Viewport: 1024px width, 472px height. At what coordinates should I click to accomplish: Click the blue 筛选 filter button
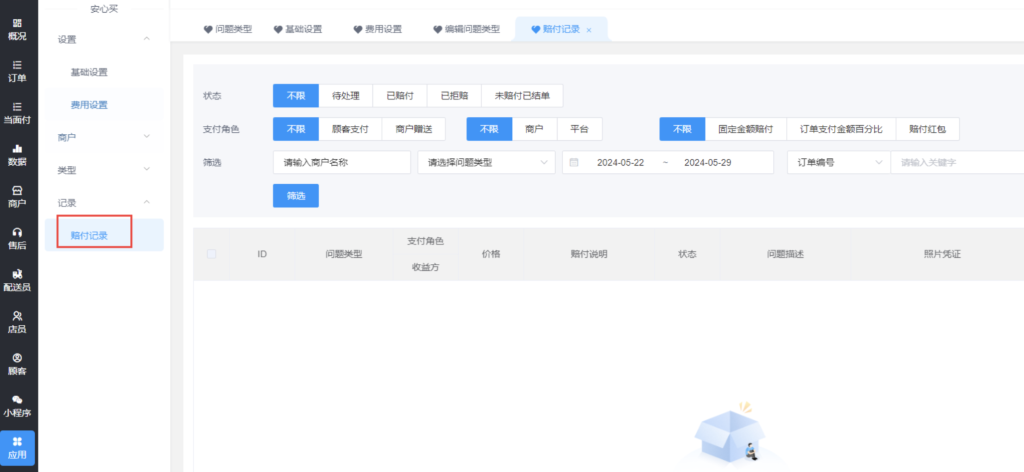click(x=295, y=195)
